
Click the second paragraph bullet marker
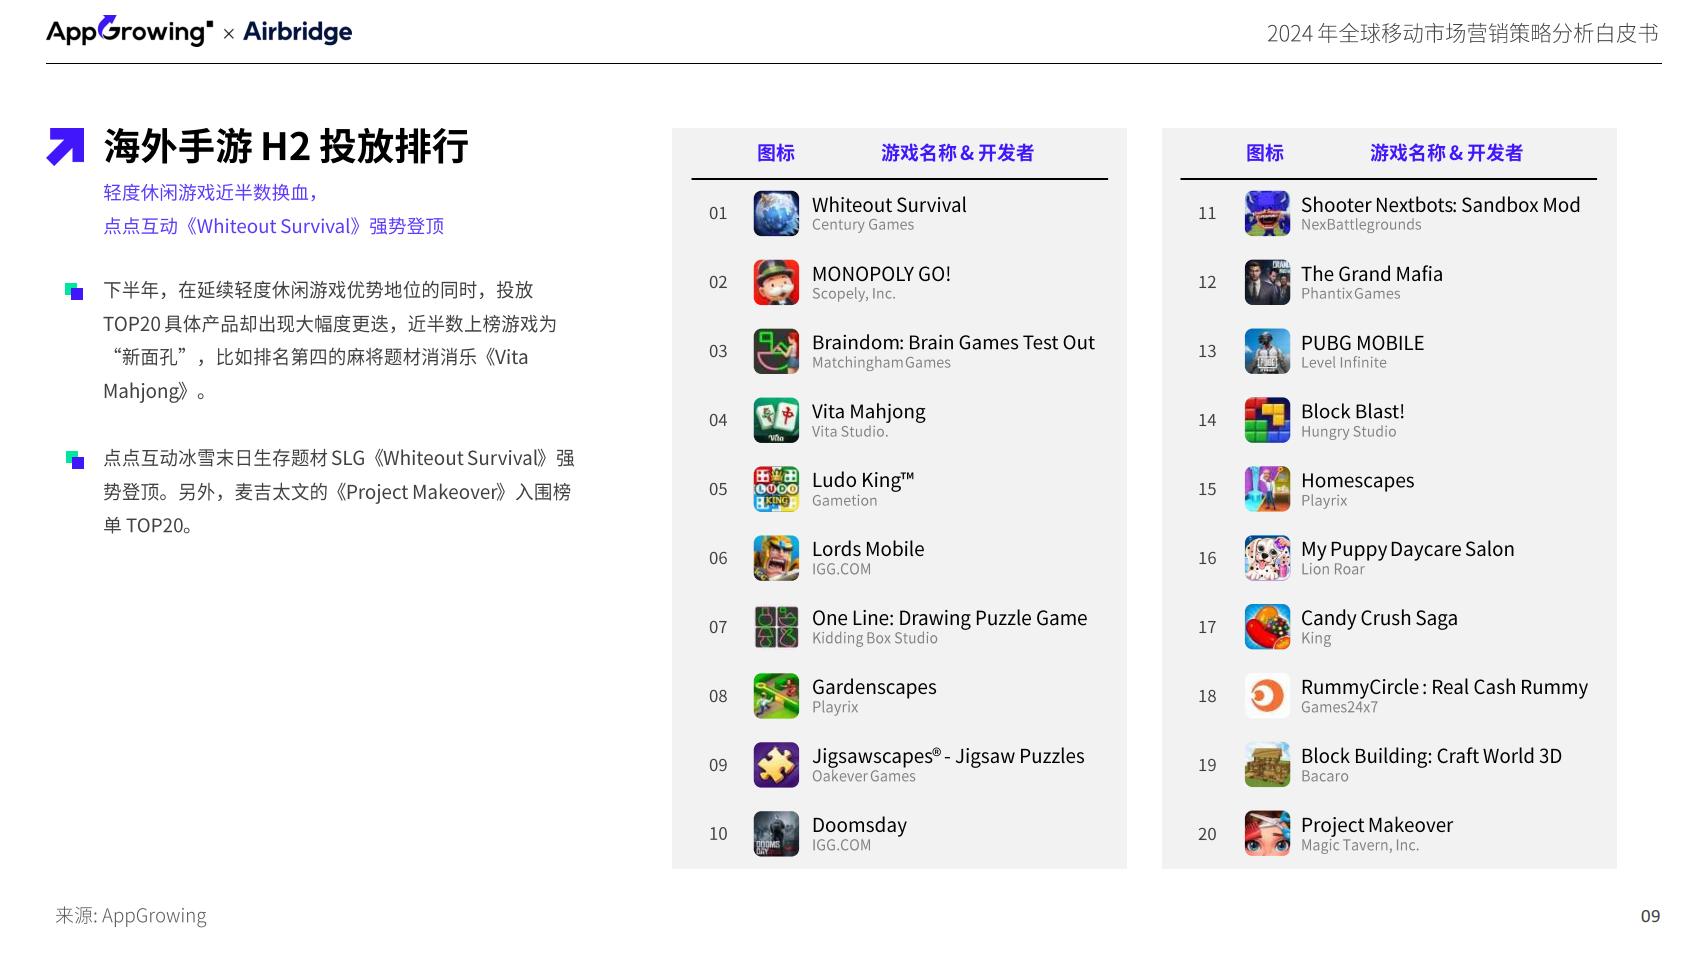click(x=74, y=459)
